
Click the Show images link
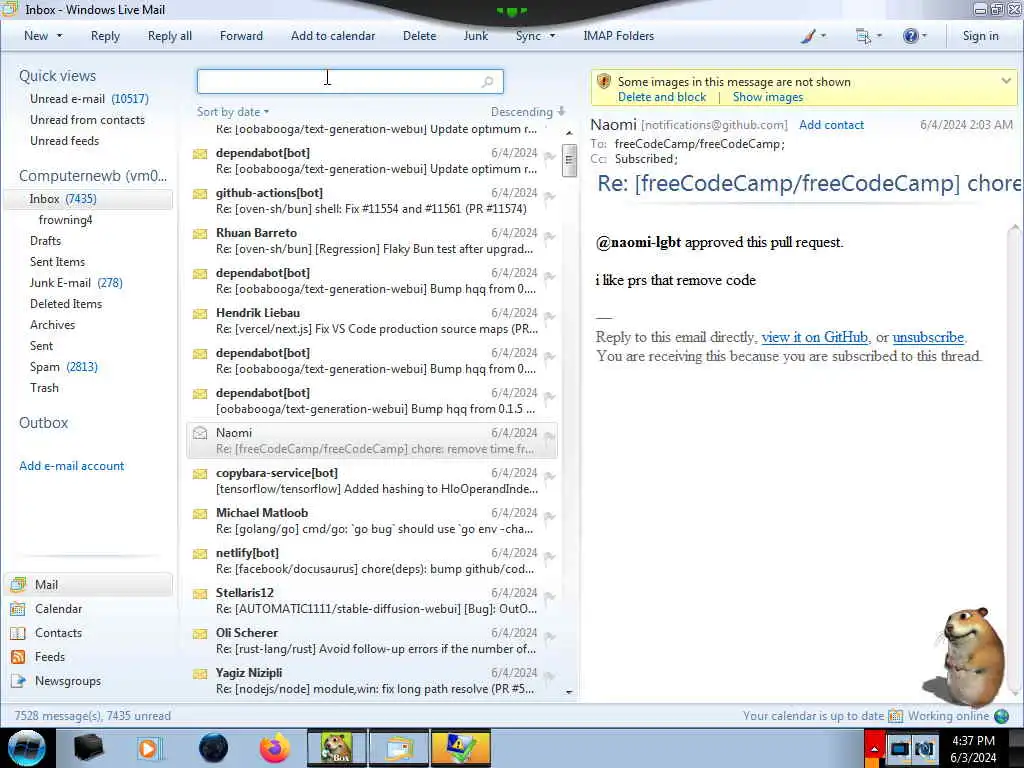tap(767, 97)
